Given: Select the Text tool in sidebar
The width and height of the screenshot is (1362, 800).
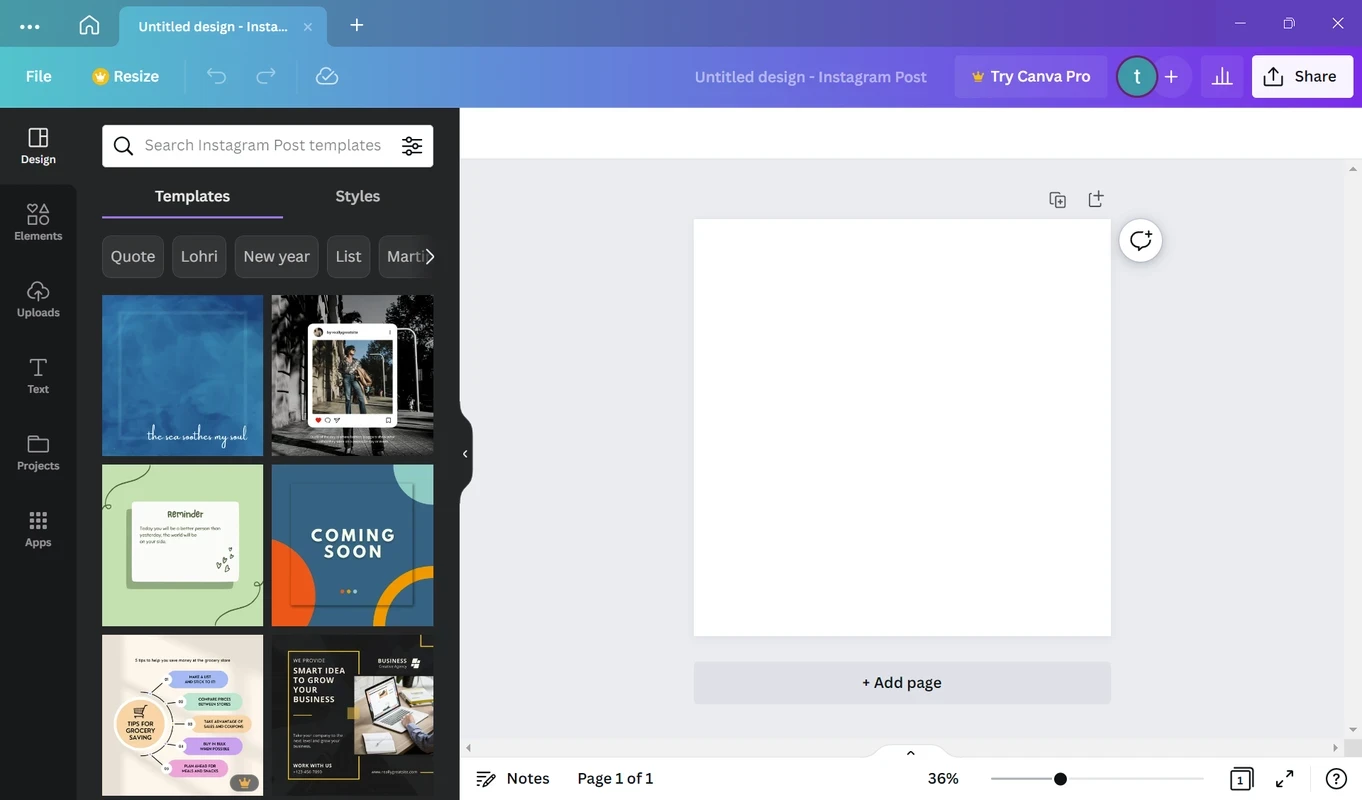Looking at the screenshot, I should tap(38, 375).
